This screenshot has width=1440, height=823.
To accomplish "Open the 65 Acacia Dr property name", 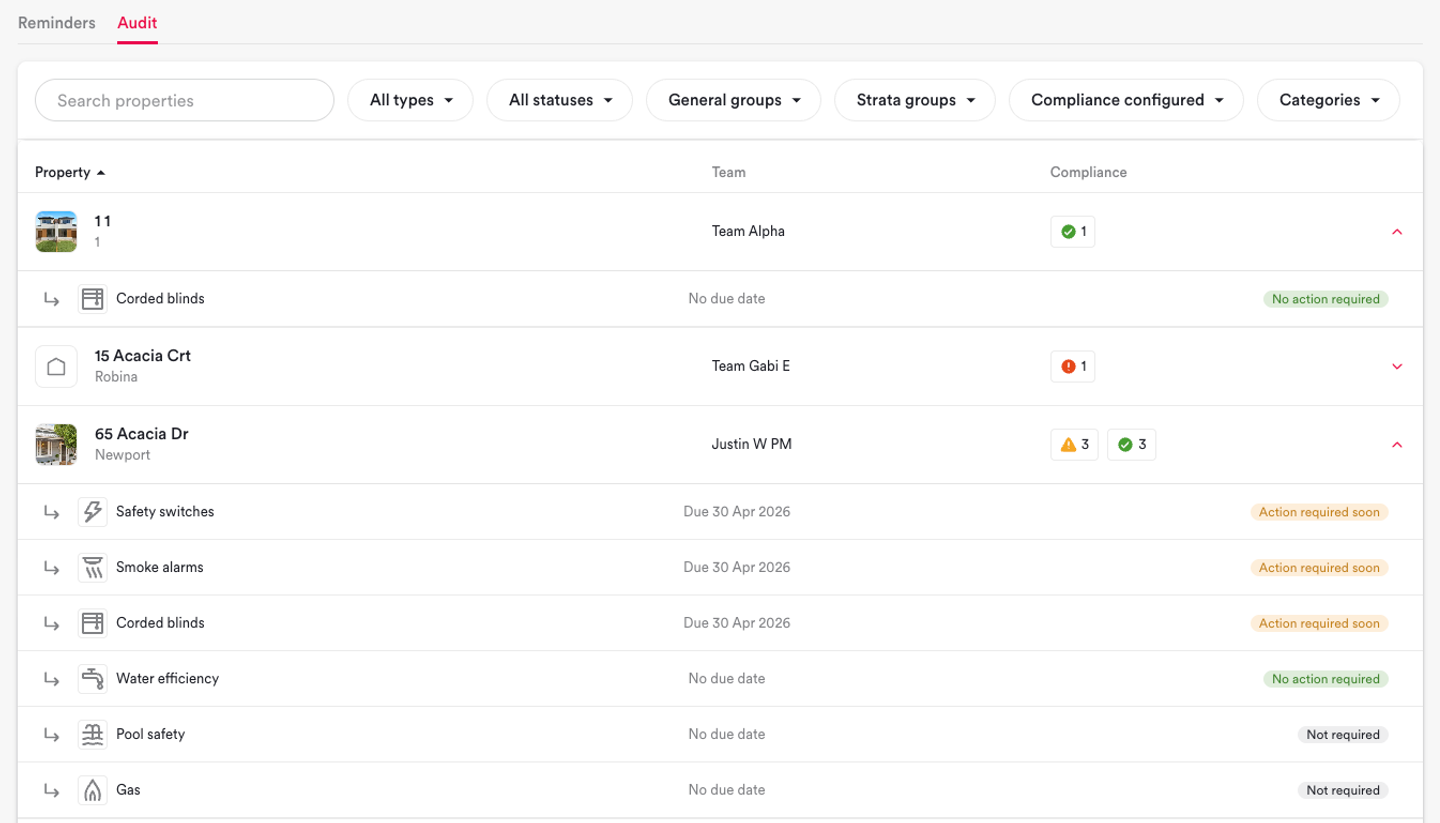I will (x=141, y=434).
